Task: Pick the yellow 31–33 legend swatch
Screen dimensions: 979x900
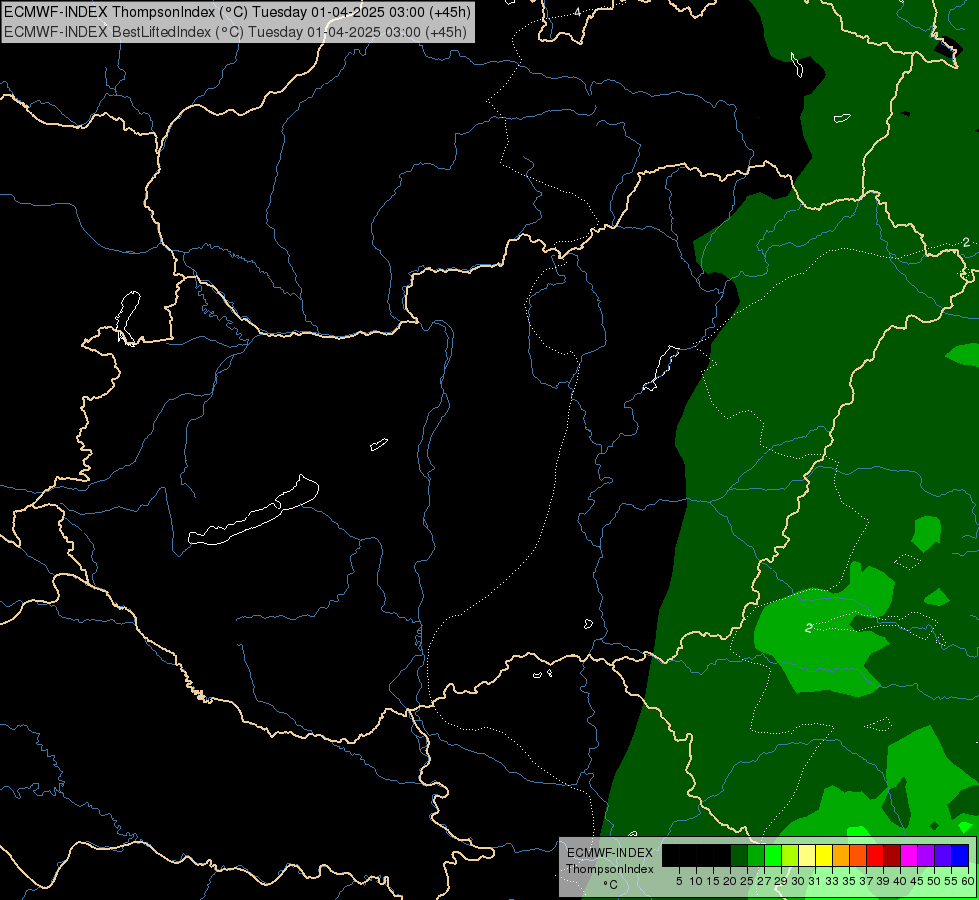Action: (824, 855)
